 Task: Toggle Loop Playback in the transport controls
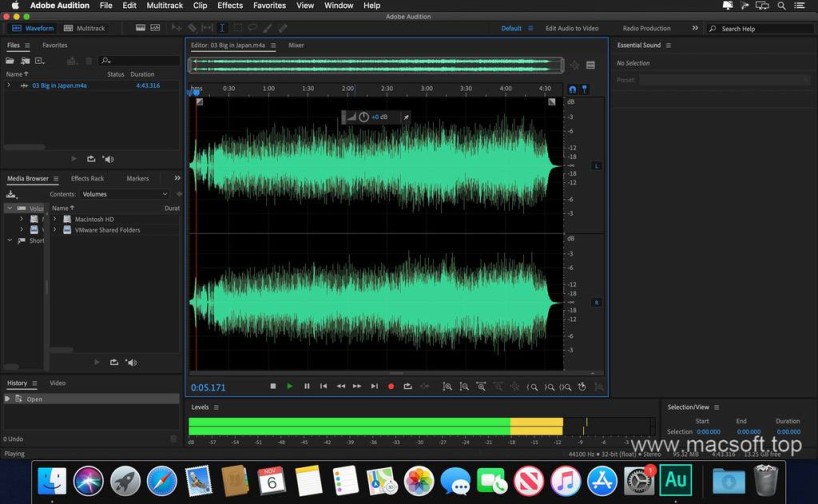point(408,386)
